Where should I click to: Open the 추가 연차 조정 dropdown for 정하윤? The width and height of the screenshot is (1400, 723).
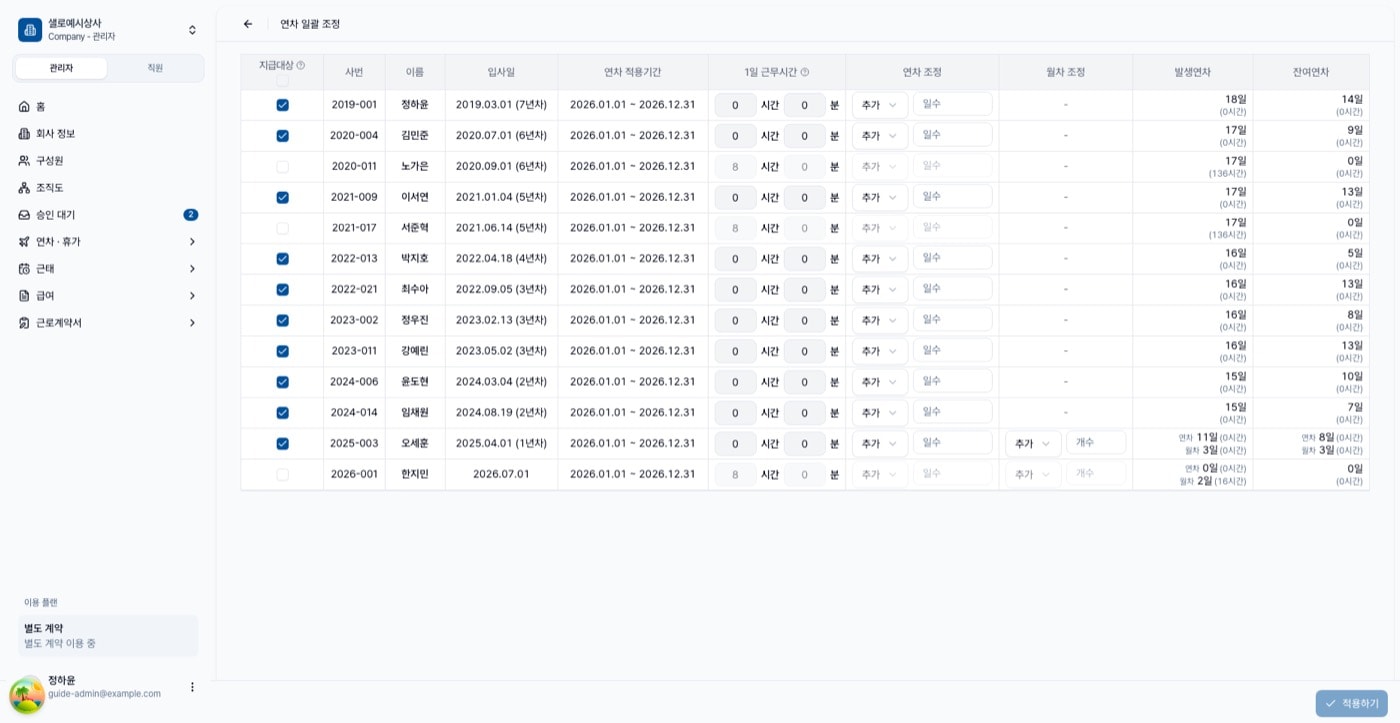click(x=880, y=105)
